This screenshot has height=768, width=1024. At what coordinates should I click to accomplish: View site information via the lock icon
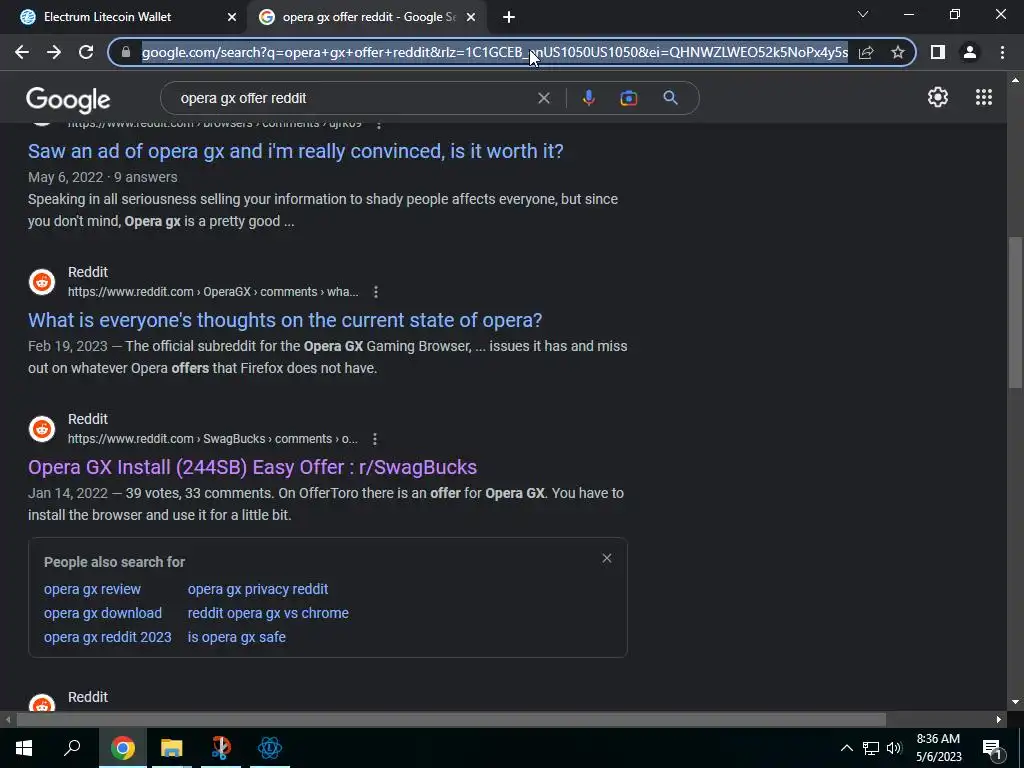(x=126, y=52)
